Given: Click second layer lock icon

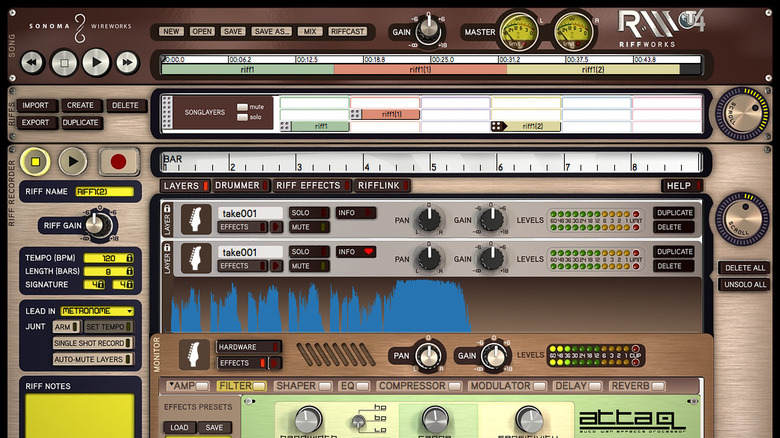Looking at the screenshot, I should click(x=167, y=247).
